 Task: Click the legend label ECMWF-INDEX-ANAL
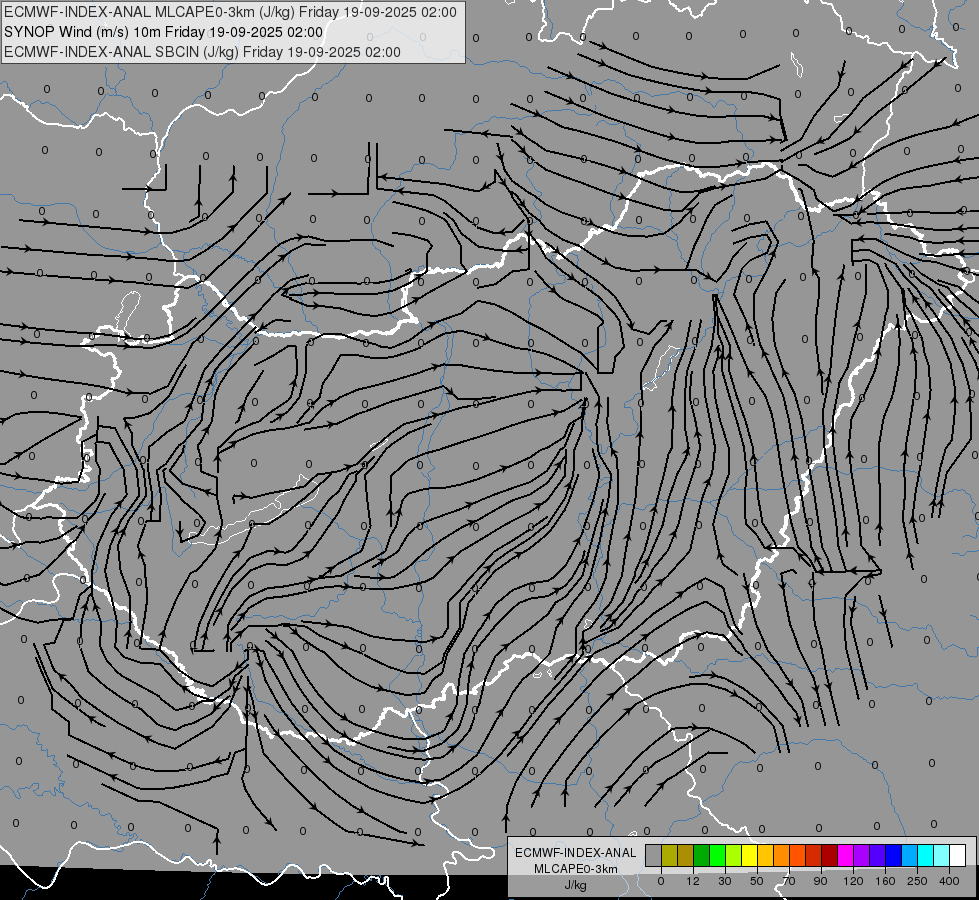(576, 853)
